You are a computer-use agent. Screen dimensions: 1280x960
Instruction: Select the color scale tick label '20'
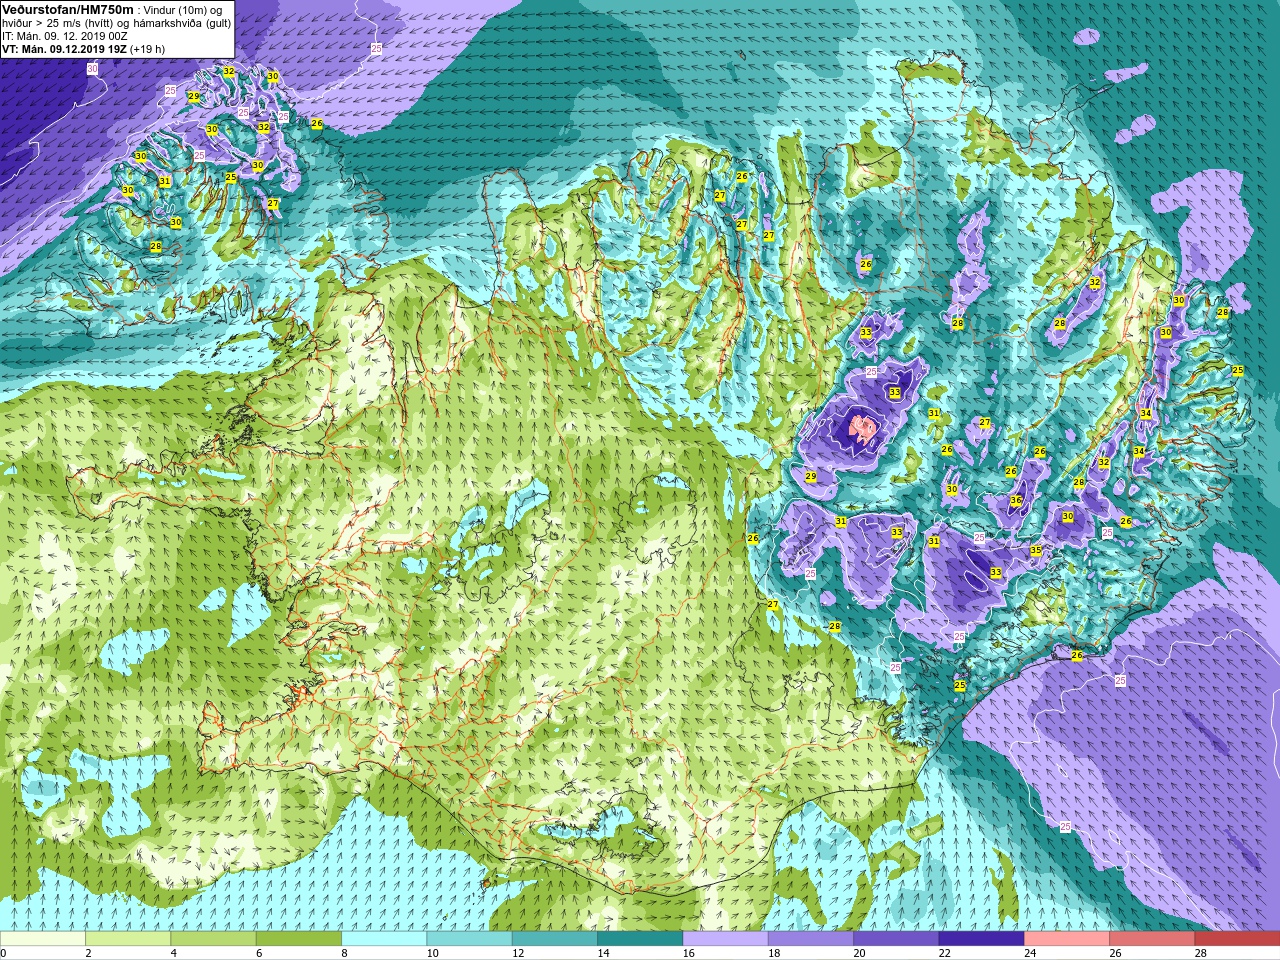click(x=859, y=953)
